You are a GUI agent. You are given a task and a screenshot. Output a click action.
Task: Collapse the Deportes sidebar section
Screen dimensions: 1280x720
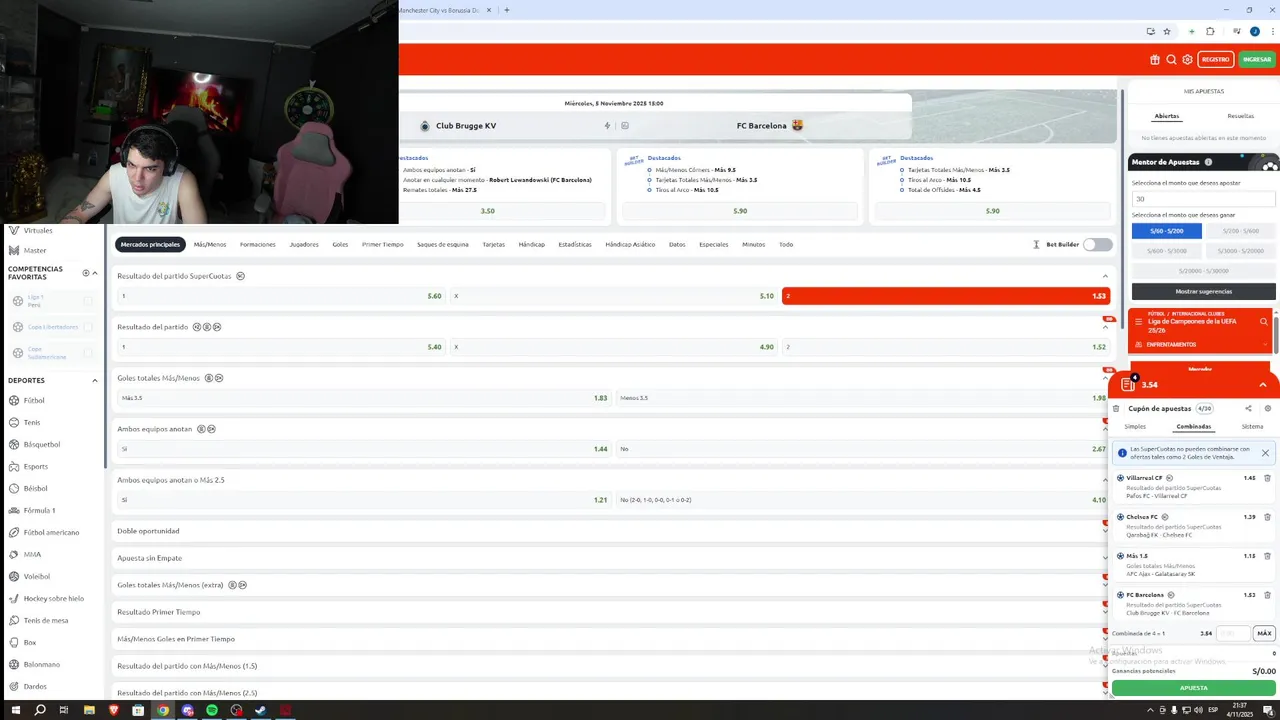(95, 381)
